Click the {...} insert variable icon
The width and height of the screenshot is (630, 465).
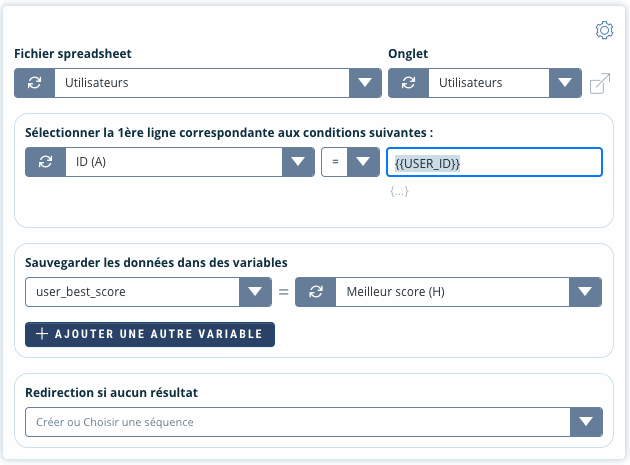(x=399, y=191)
